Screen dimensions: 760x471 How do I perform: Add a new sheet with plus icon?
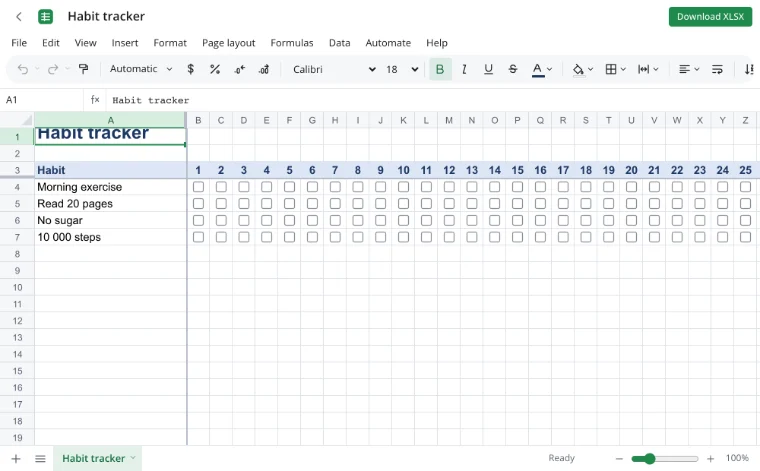tap(16, 458)
